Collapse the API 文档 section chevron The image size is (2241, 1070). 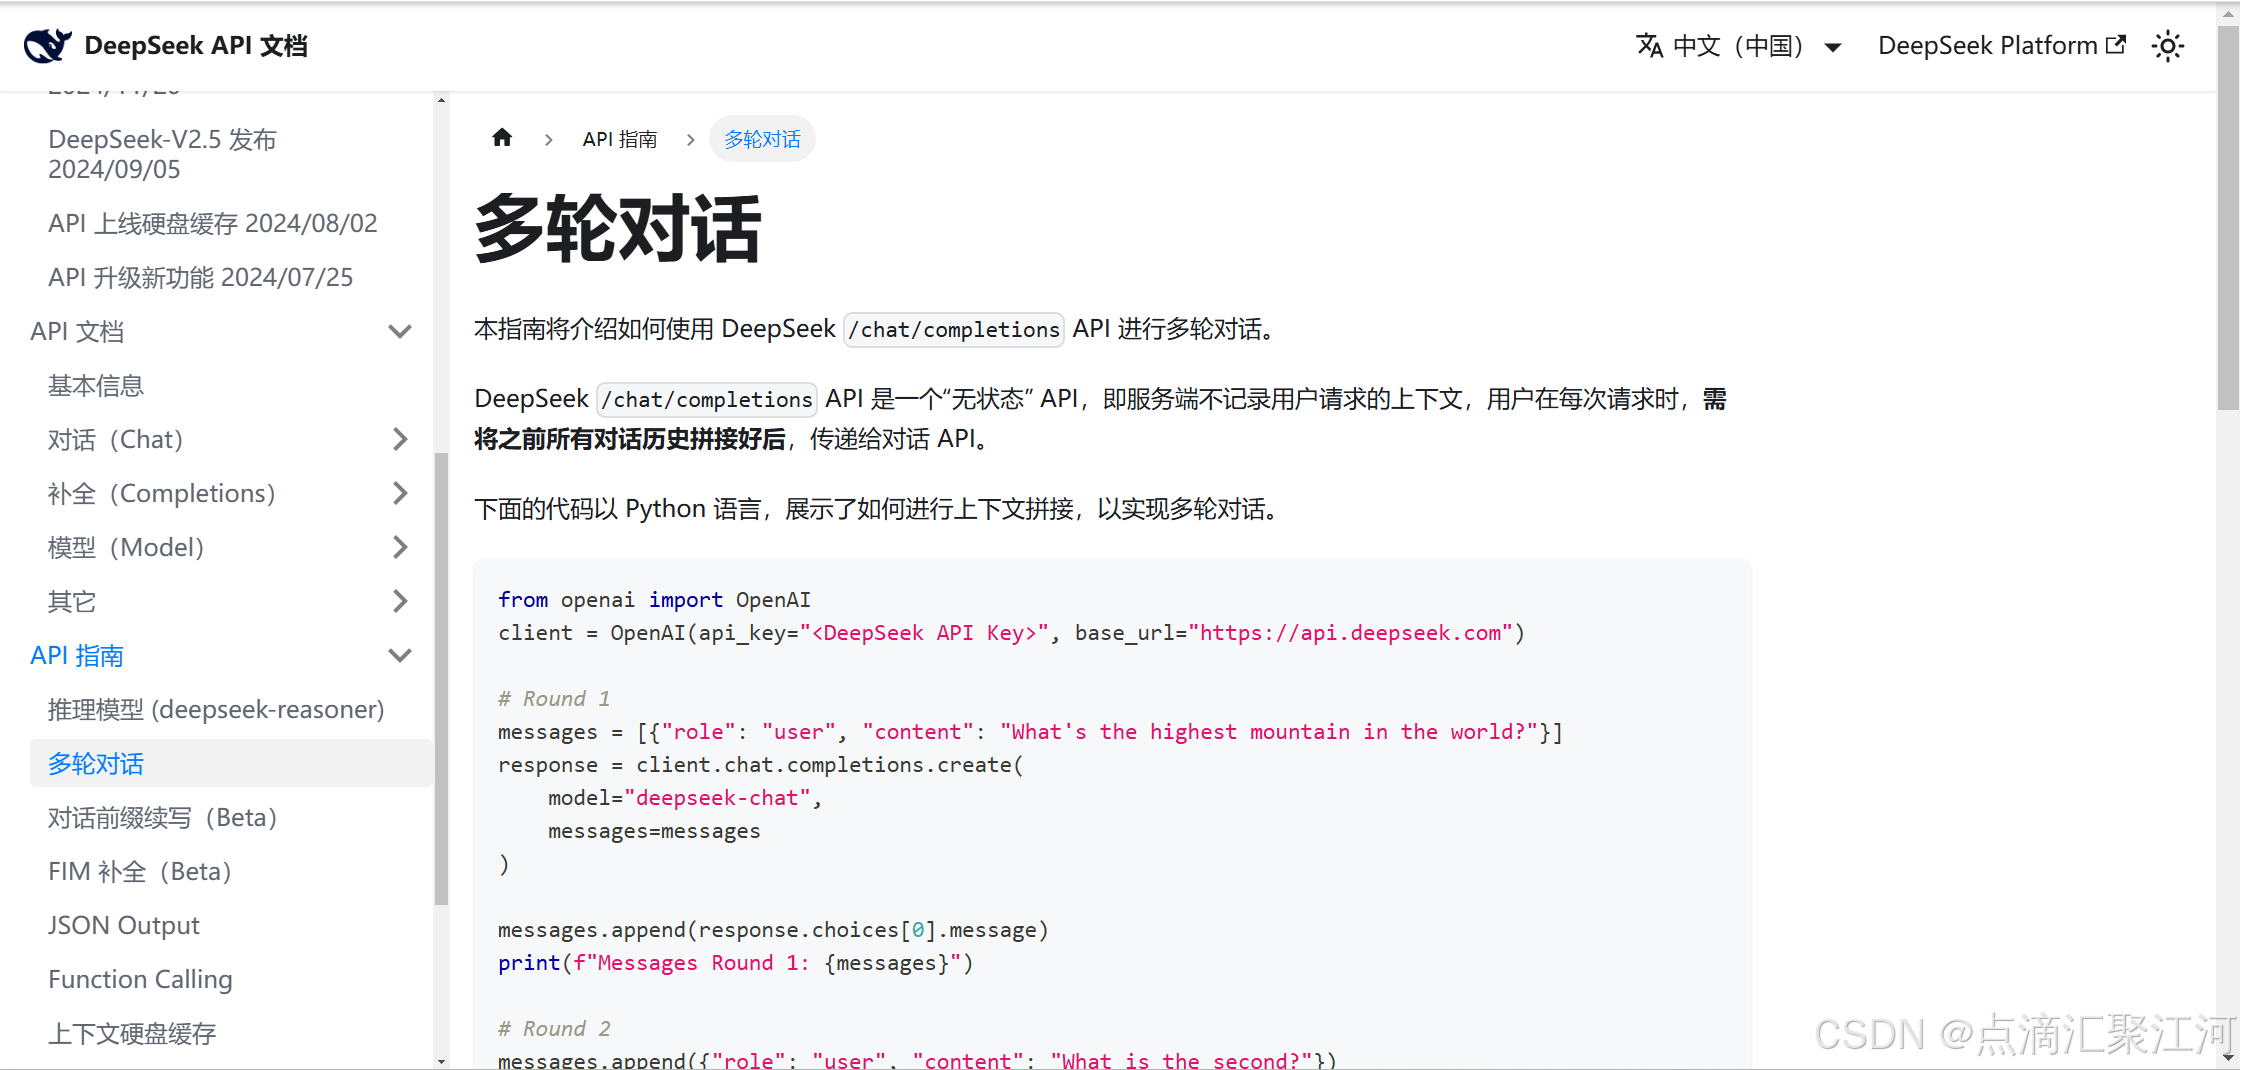400,331
